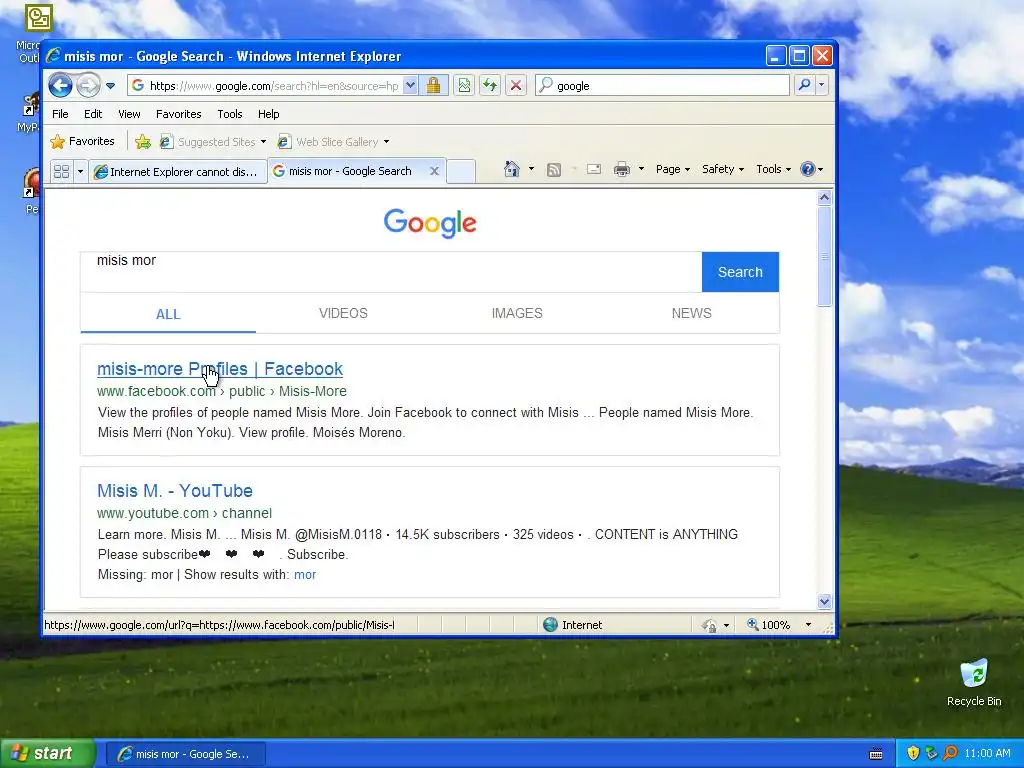Select the misis mor Google Search tab
Screen dimensions: 1024x768
349,171
